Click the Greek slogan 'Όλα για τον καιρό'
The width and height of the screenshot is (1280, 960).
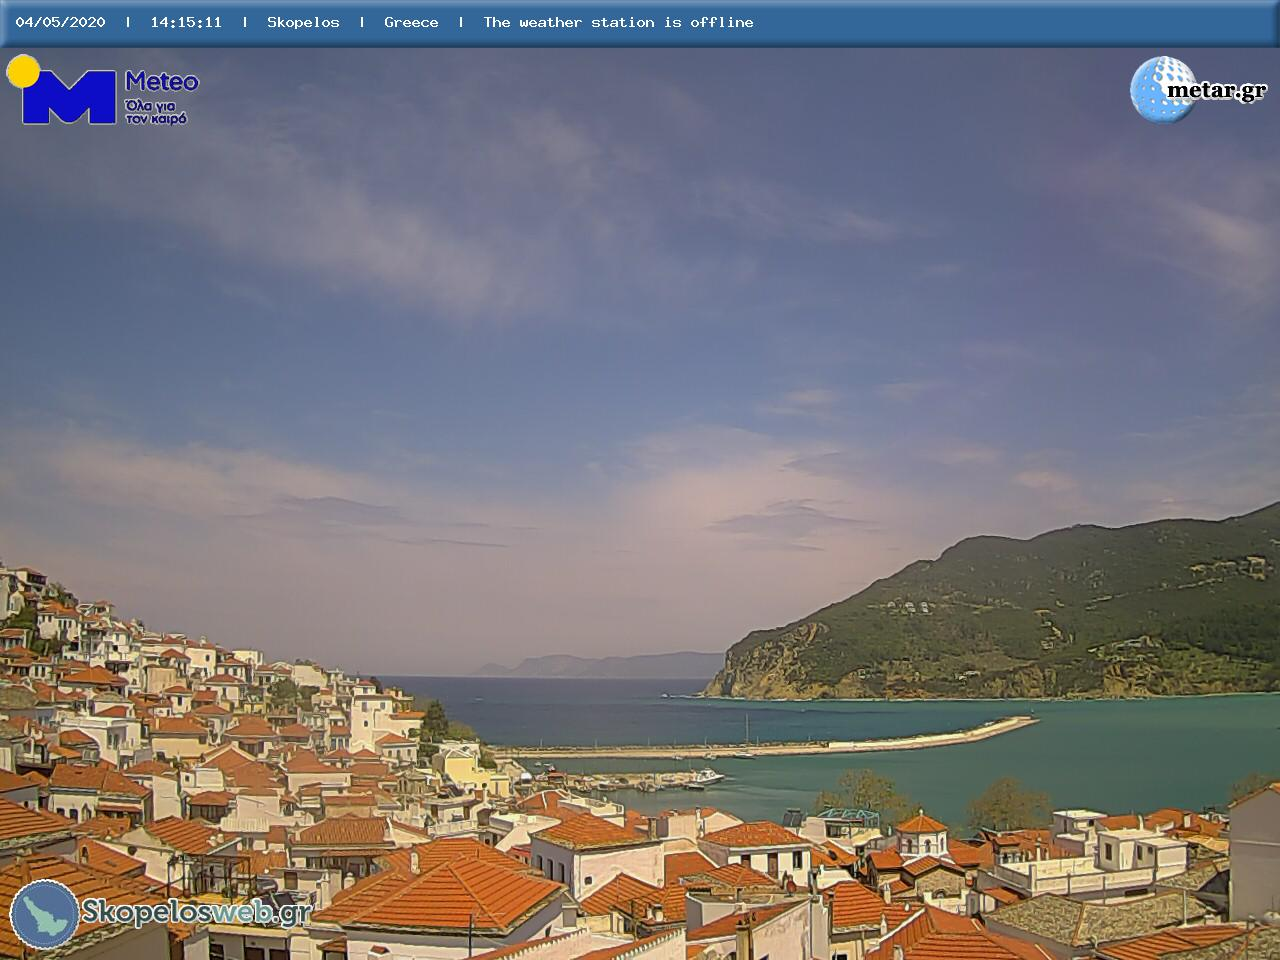(155, 111)
